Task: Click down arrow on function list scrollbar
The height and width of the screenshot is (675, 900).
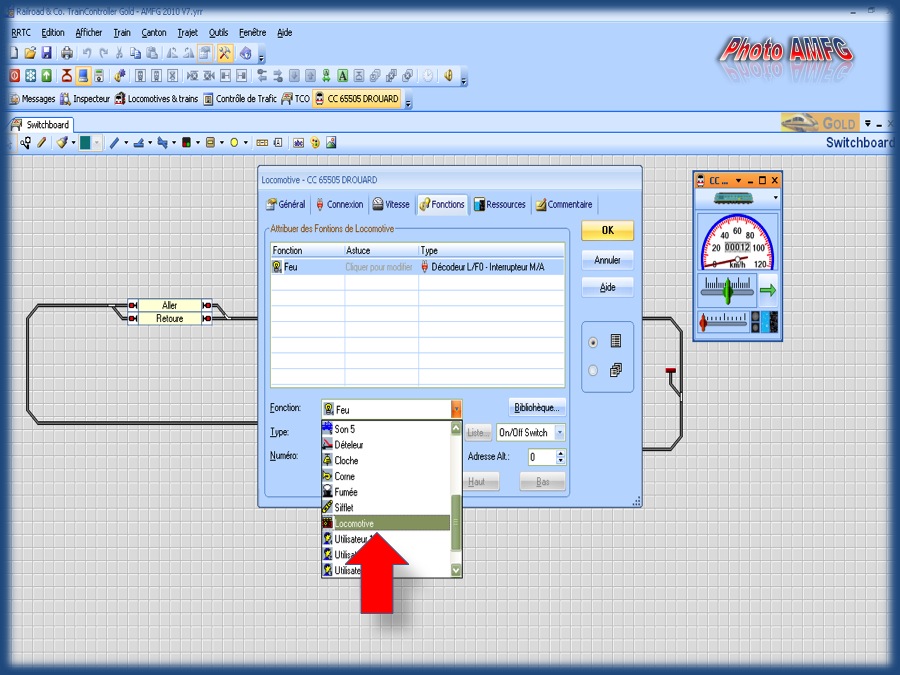Action: [x=456, y=570]
